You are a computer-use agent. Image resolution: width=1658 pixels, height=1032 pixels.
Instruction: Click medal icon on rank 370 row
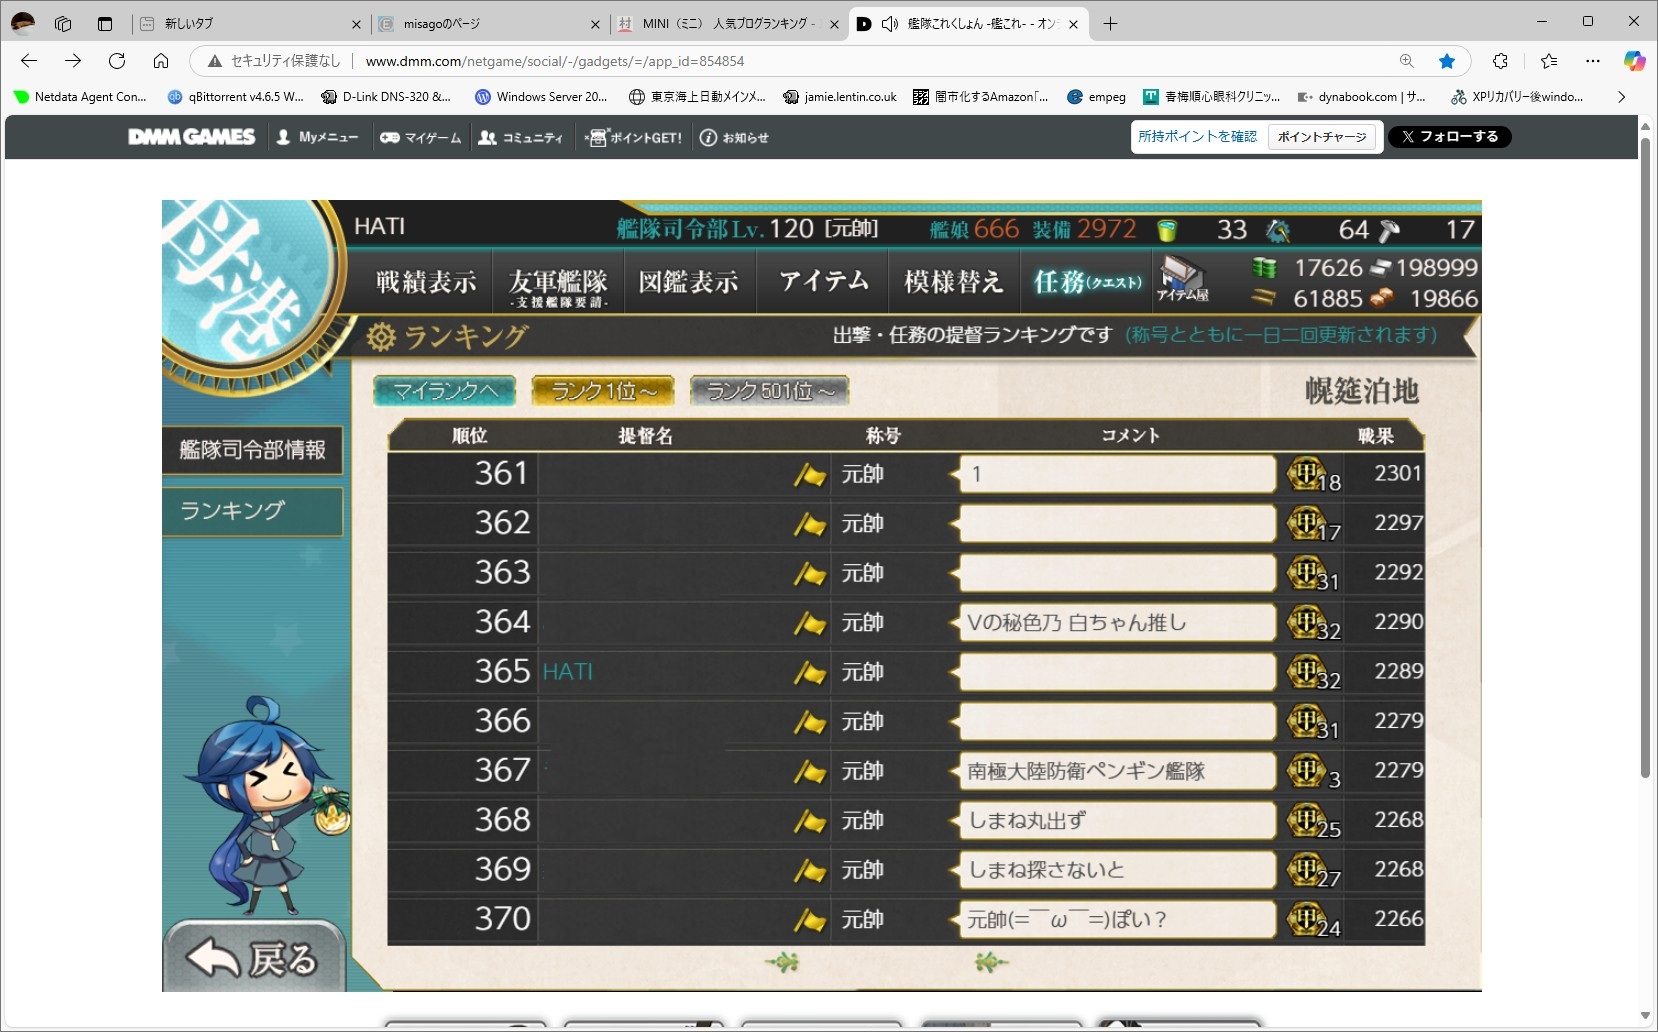[x=1306, y=919]
